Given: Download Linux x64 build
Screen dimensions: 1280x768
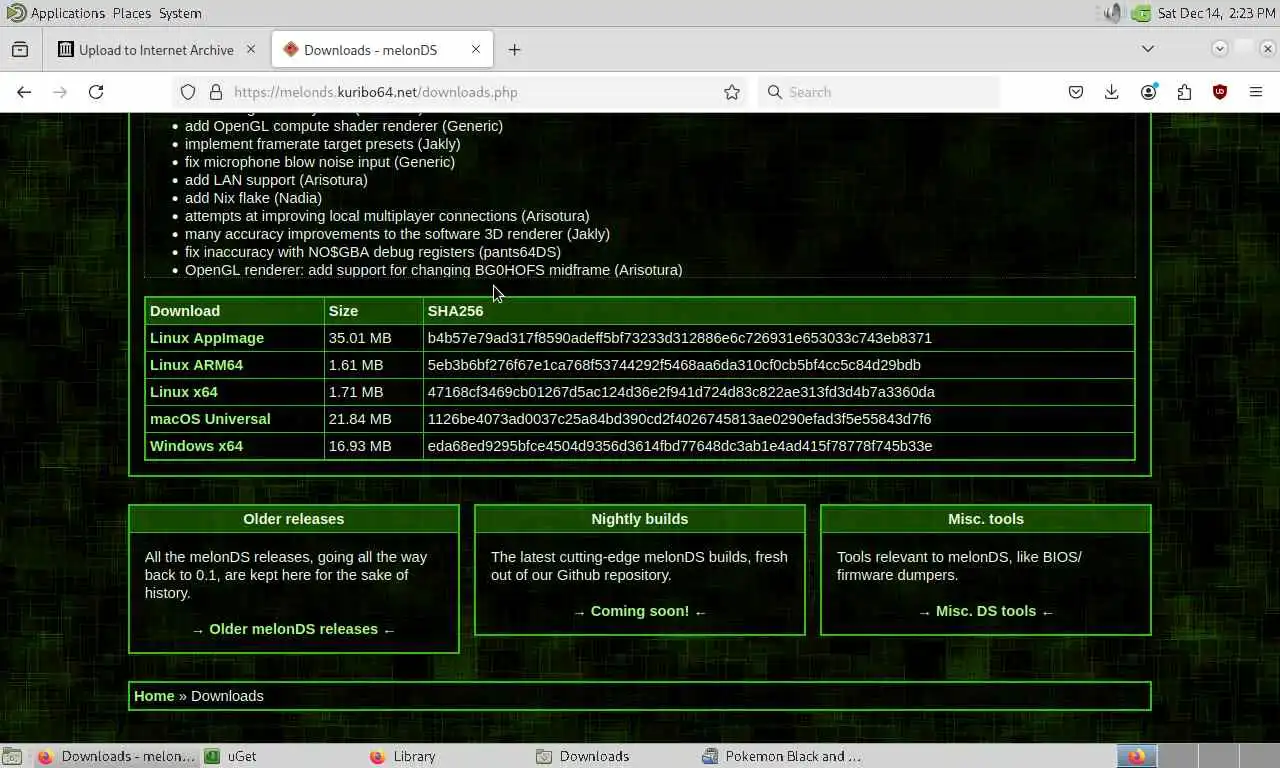Looking at the screenshot, I should click(x=184, y=392).
